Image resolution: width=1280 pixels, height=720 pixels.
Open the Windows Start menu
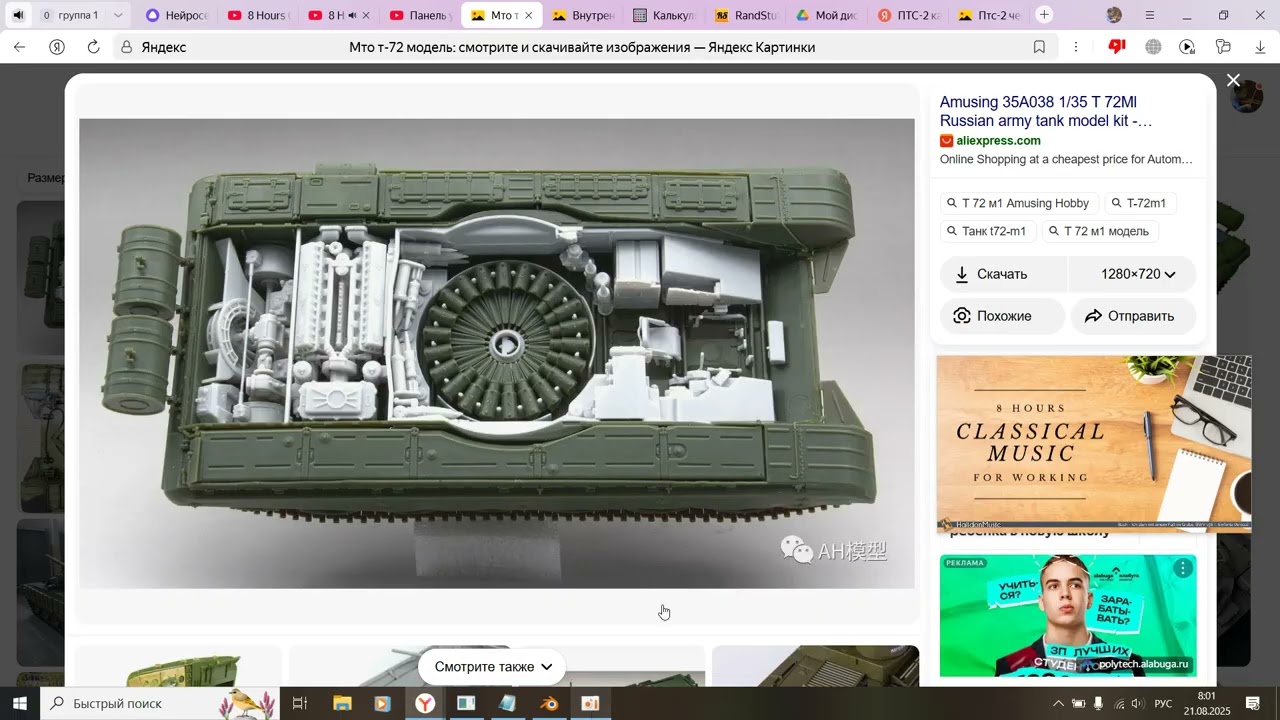pyautogui.click(x=19, y=703)
